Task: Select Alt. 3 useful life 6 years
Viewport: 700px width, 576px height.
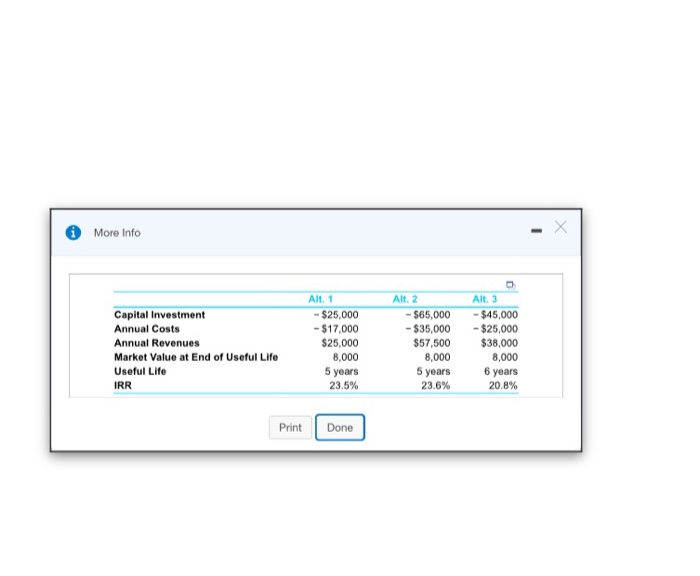Action: point(501,371)
